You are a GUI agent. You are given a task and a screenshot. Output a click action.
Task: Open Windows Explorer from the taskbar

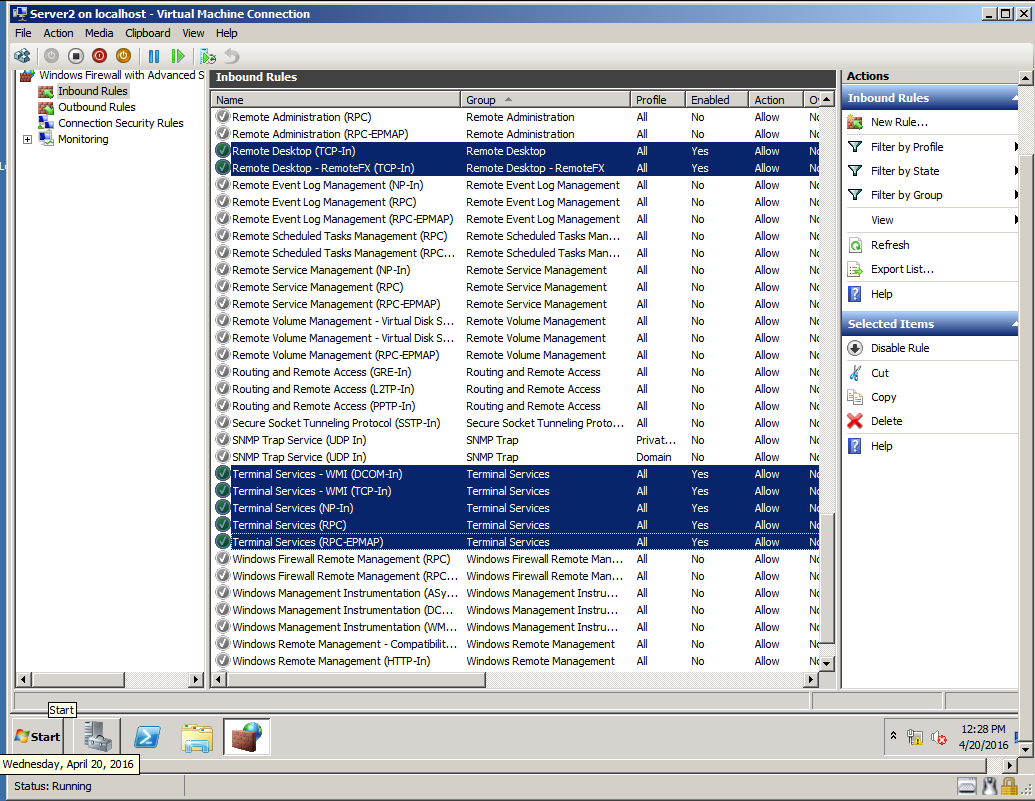pos(197,738)
